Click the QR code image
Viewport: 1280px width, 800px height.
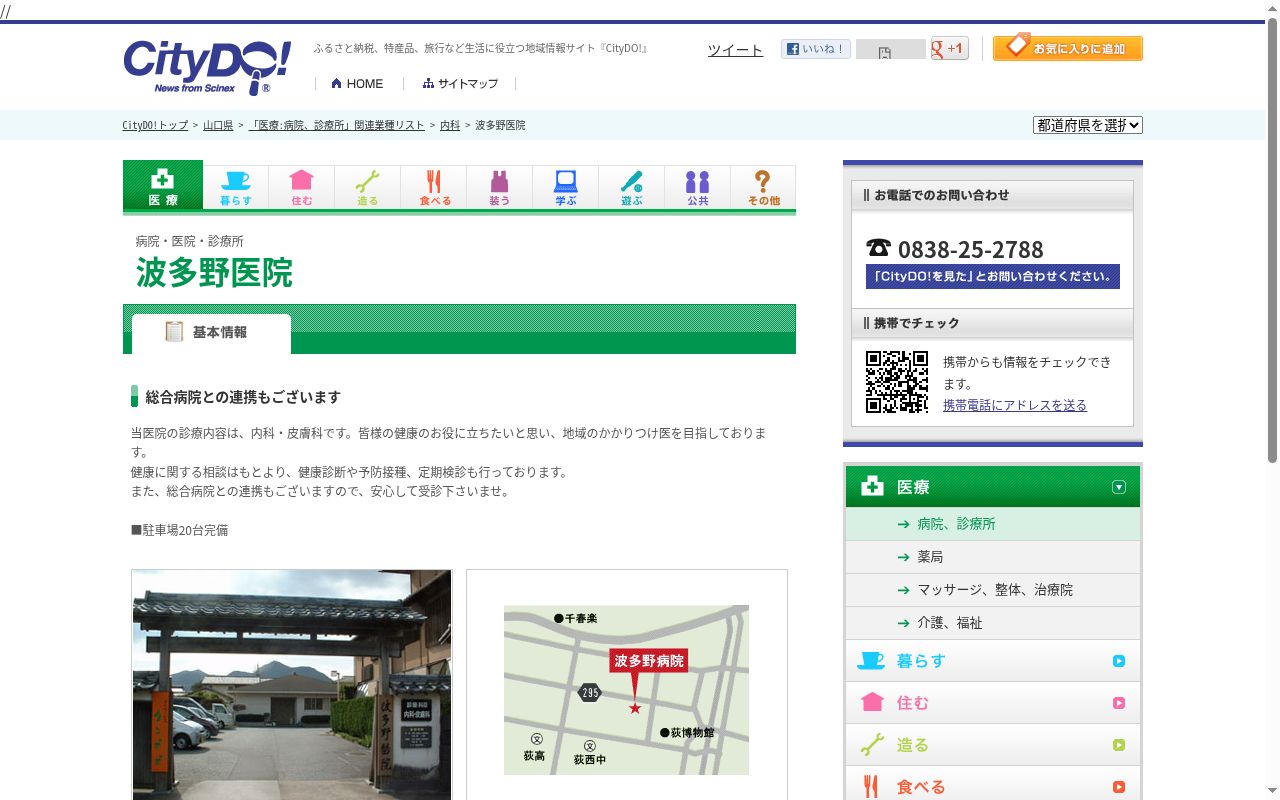click(897, 382)
